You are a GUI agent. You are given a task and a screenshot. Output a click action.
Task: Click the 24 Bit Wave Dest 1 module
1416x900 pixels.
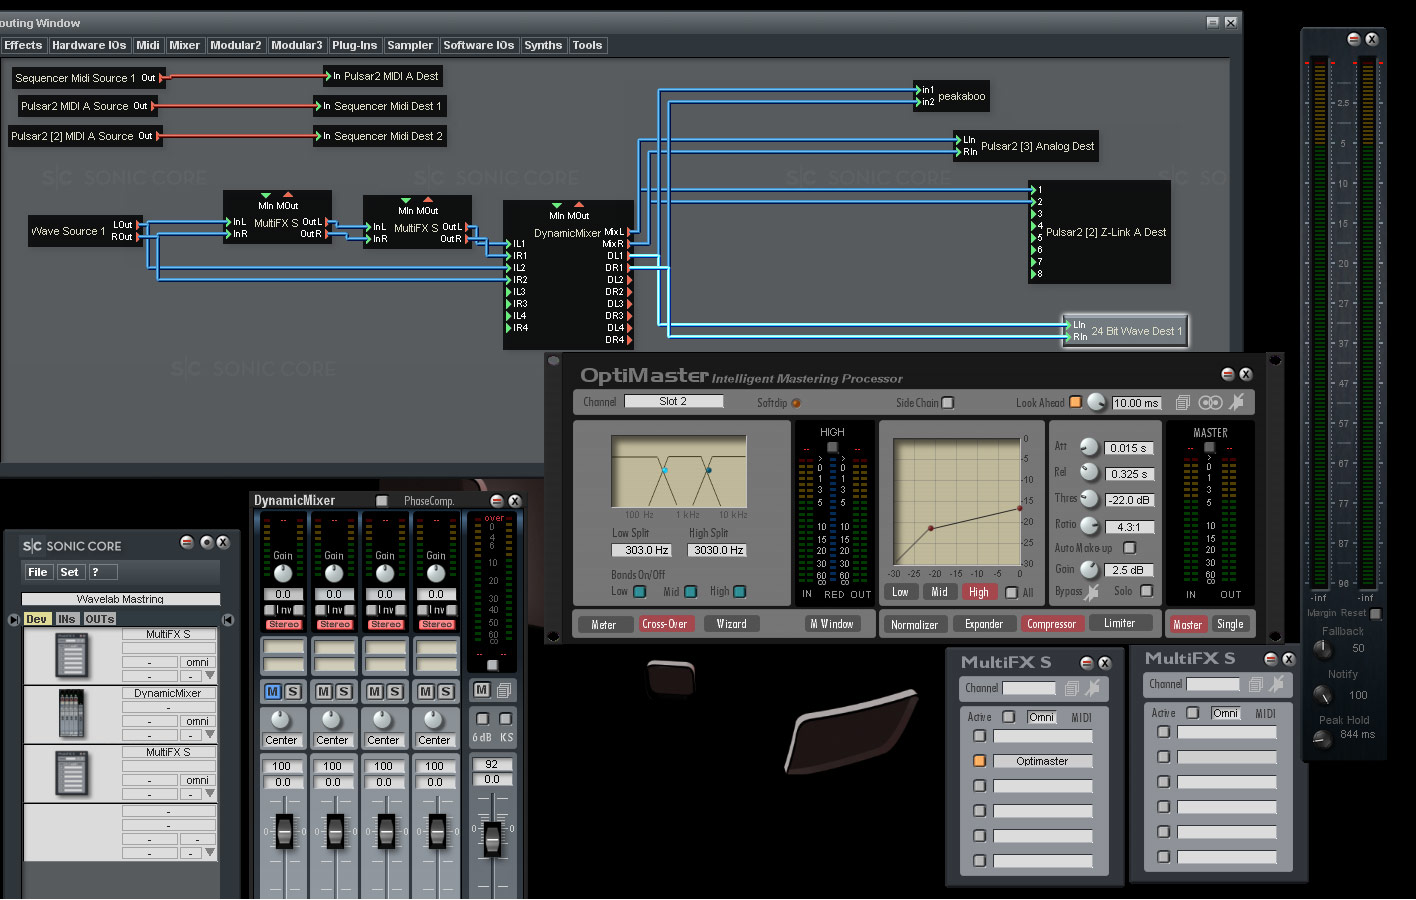[x=1125, y=330]
